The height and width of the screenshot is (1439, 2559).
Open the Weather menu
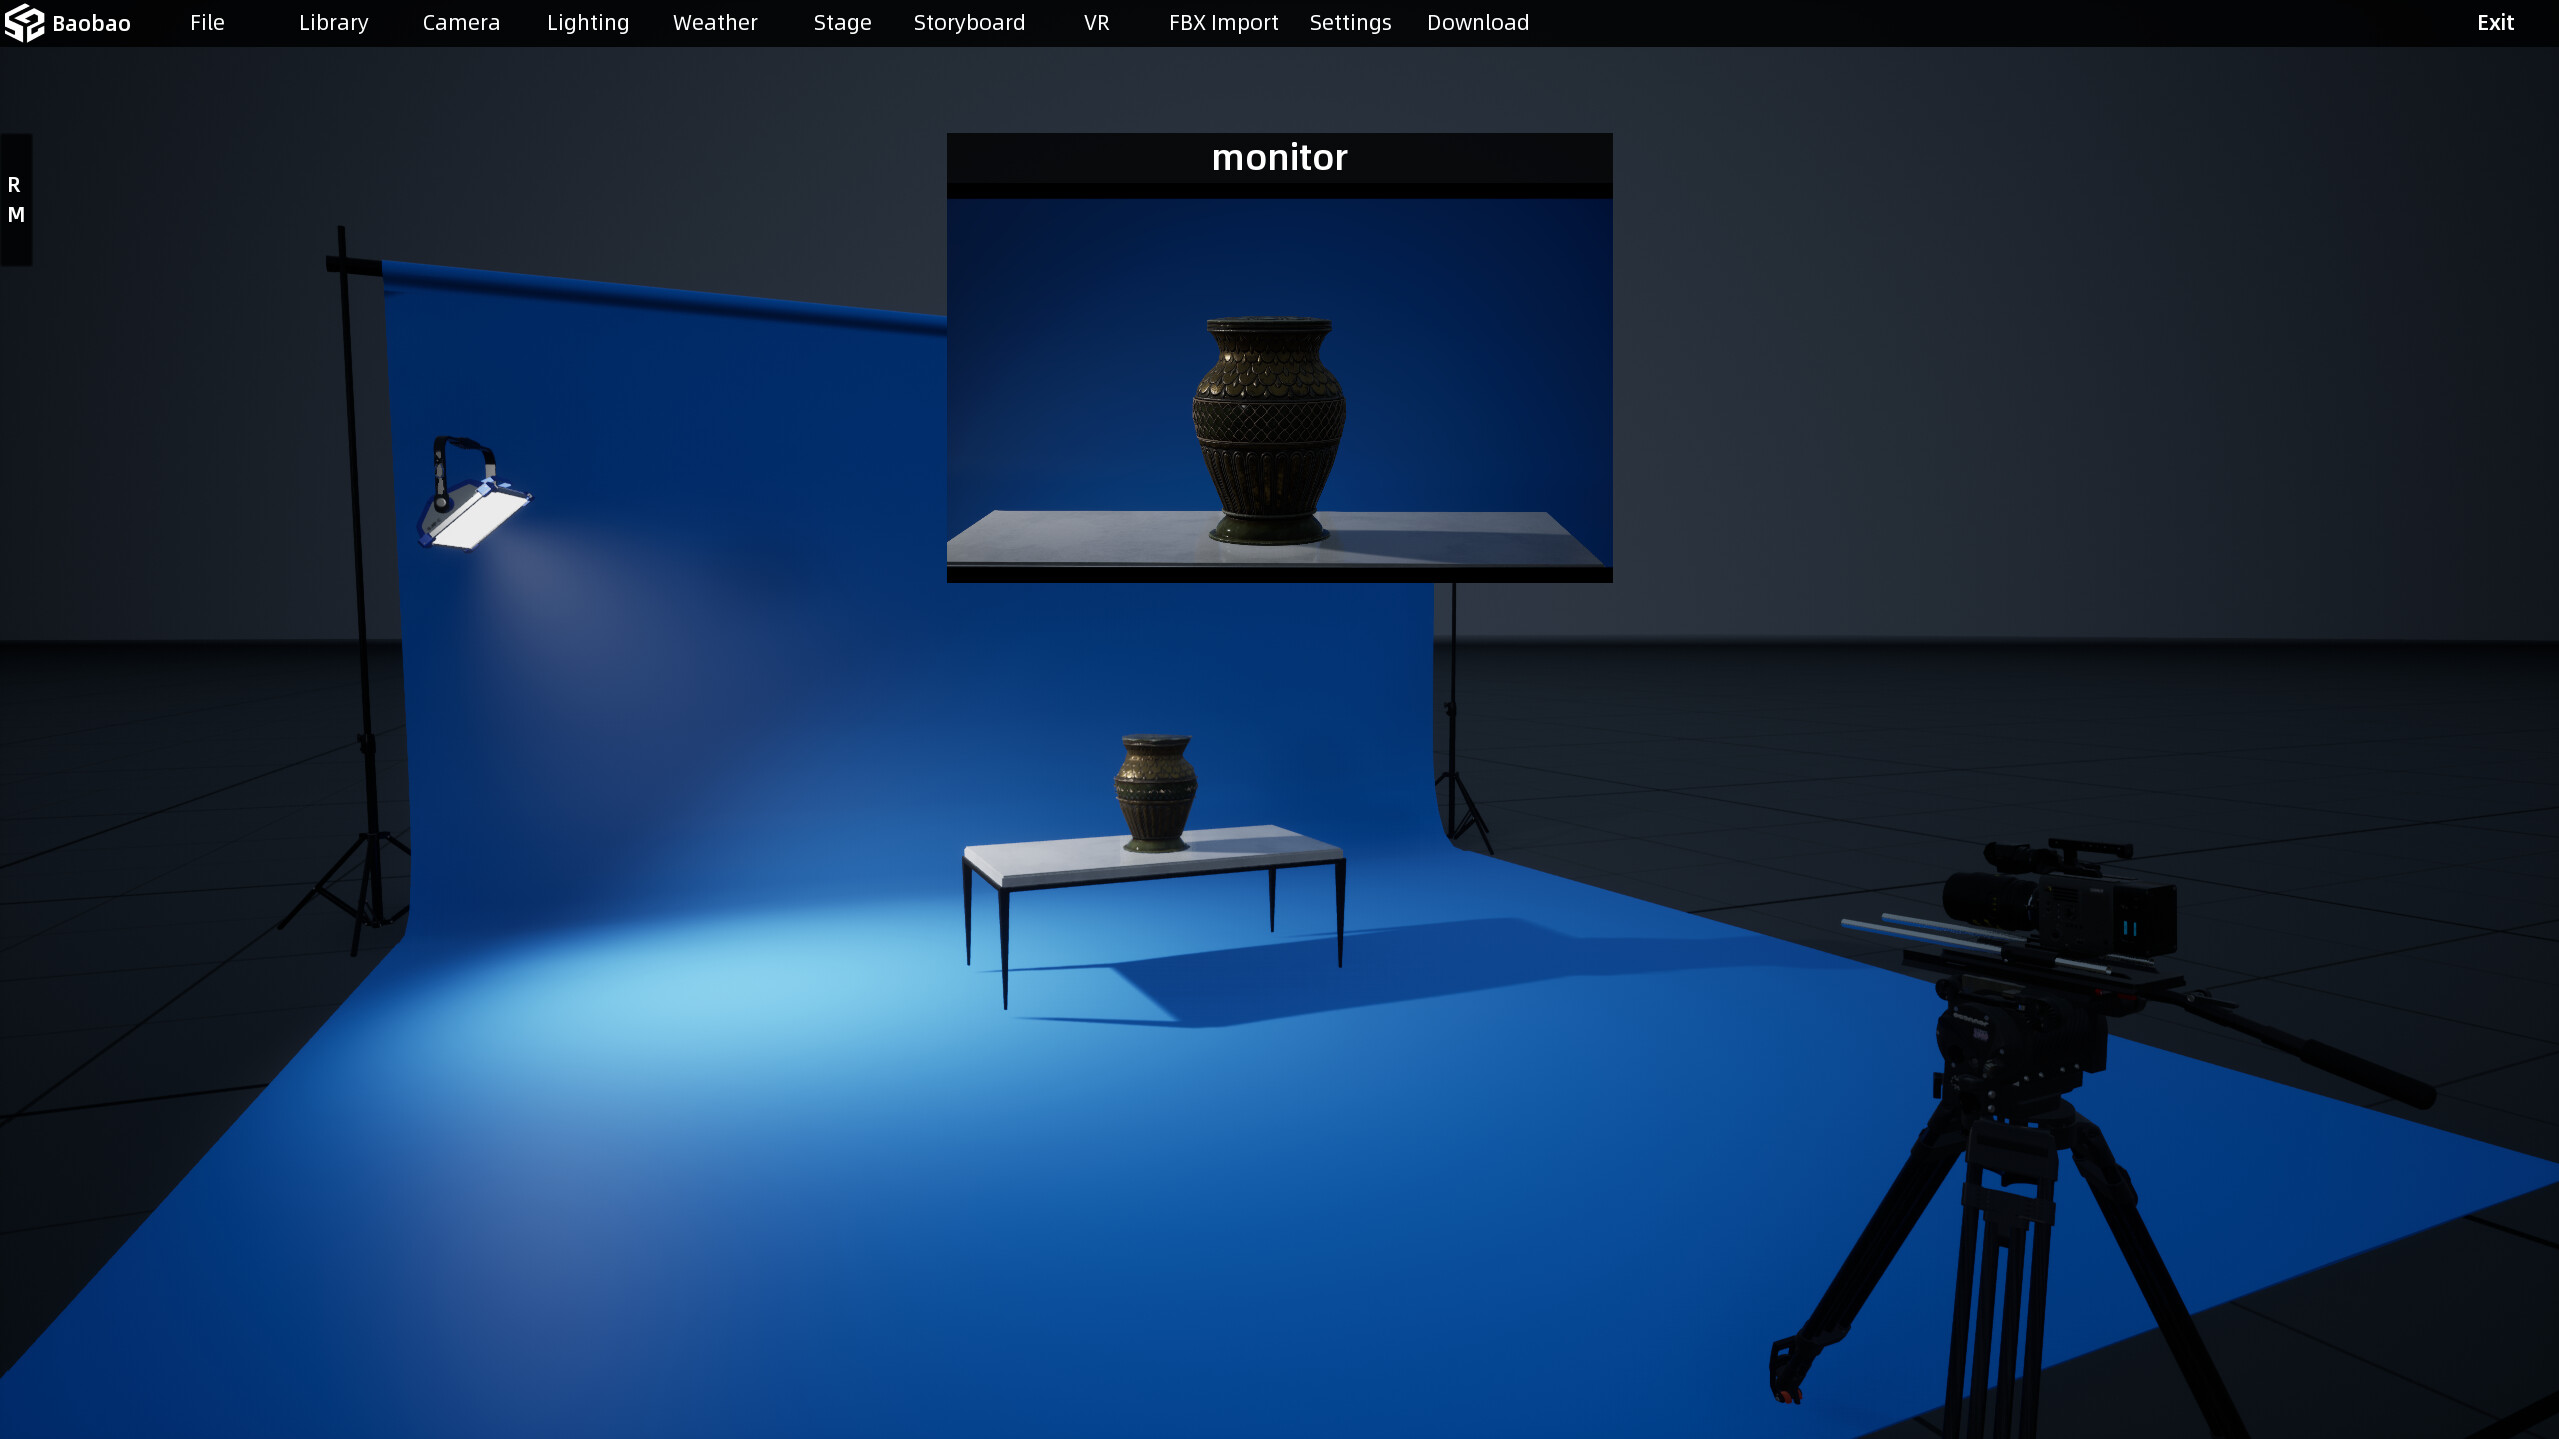click(714, 21)
